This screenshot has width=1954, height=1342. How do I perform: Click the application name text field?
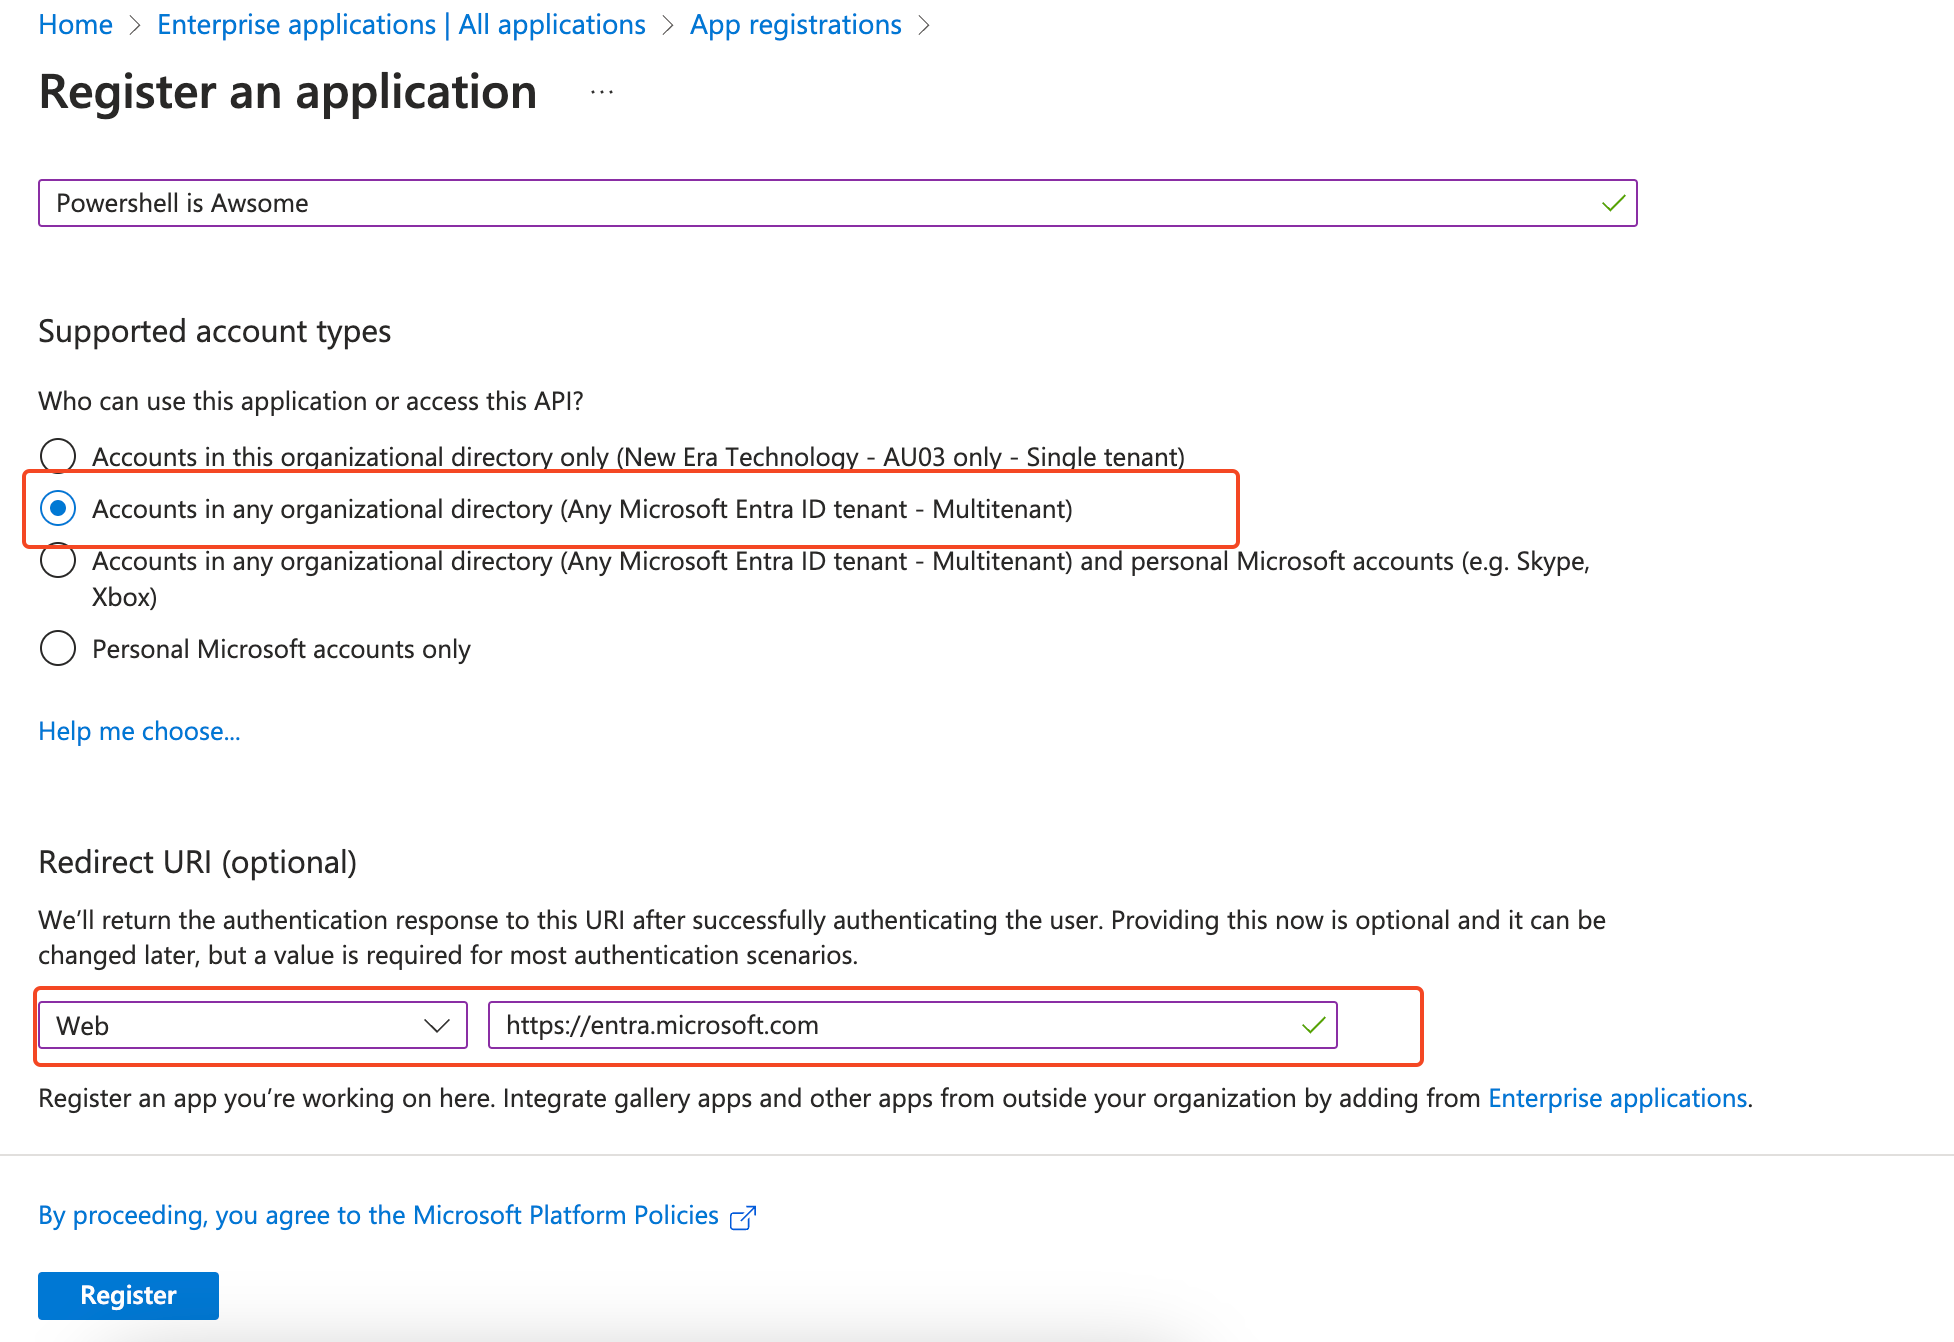click(800, 204)
